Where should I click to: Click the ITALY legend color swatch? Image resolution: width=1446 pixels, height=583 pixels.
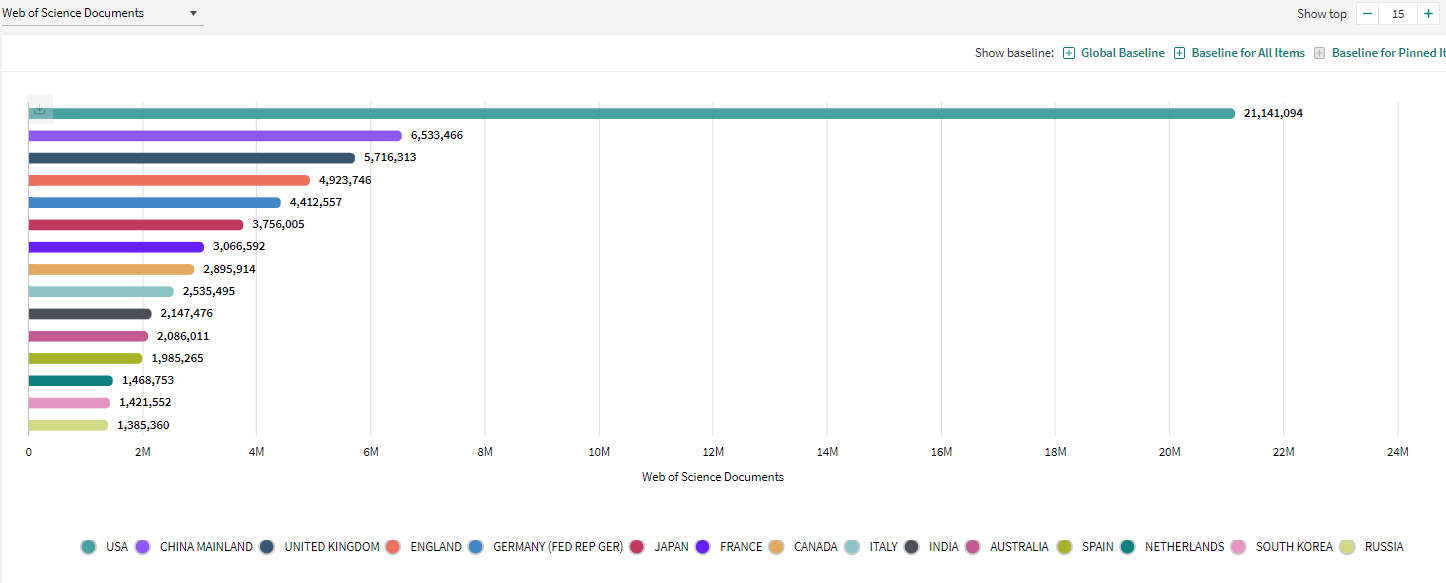click(x=852, y=547)
